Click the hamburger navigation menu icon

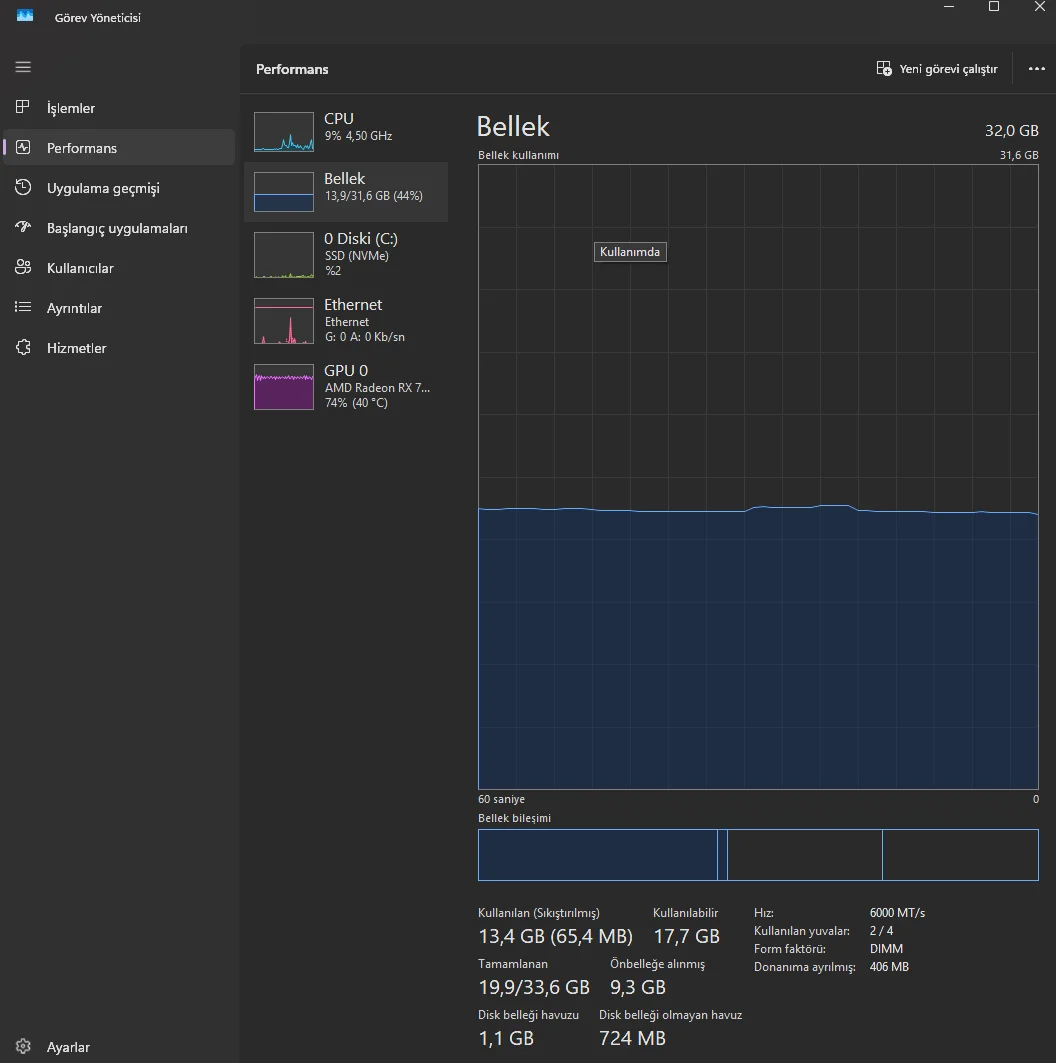(x=23, y=67)
